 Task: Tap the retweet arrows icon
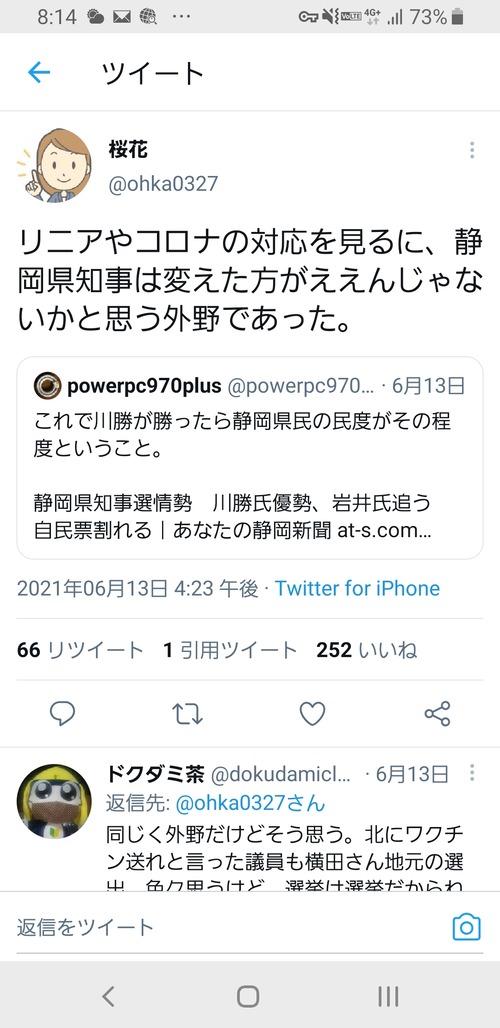pos(187,713)
